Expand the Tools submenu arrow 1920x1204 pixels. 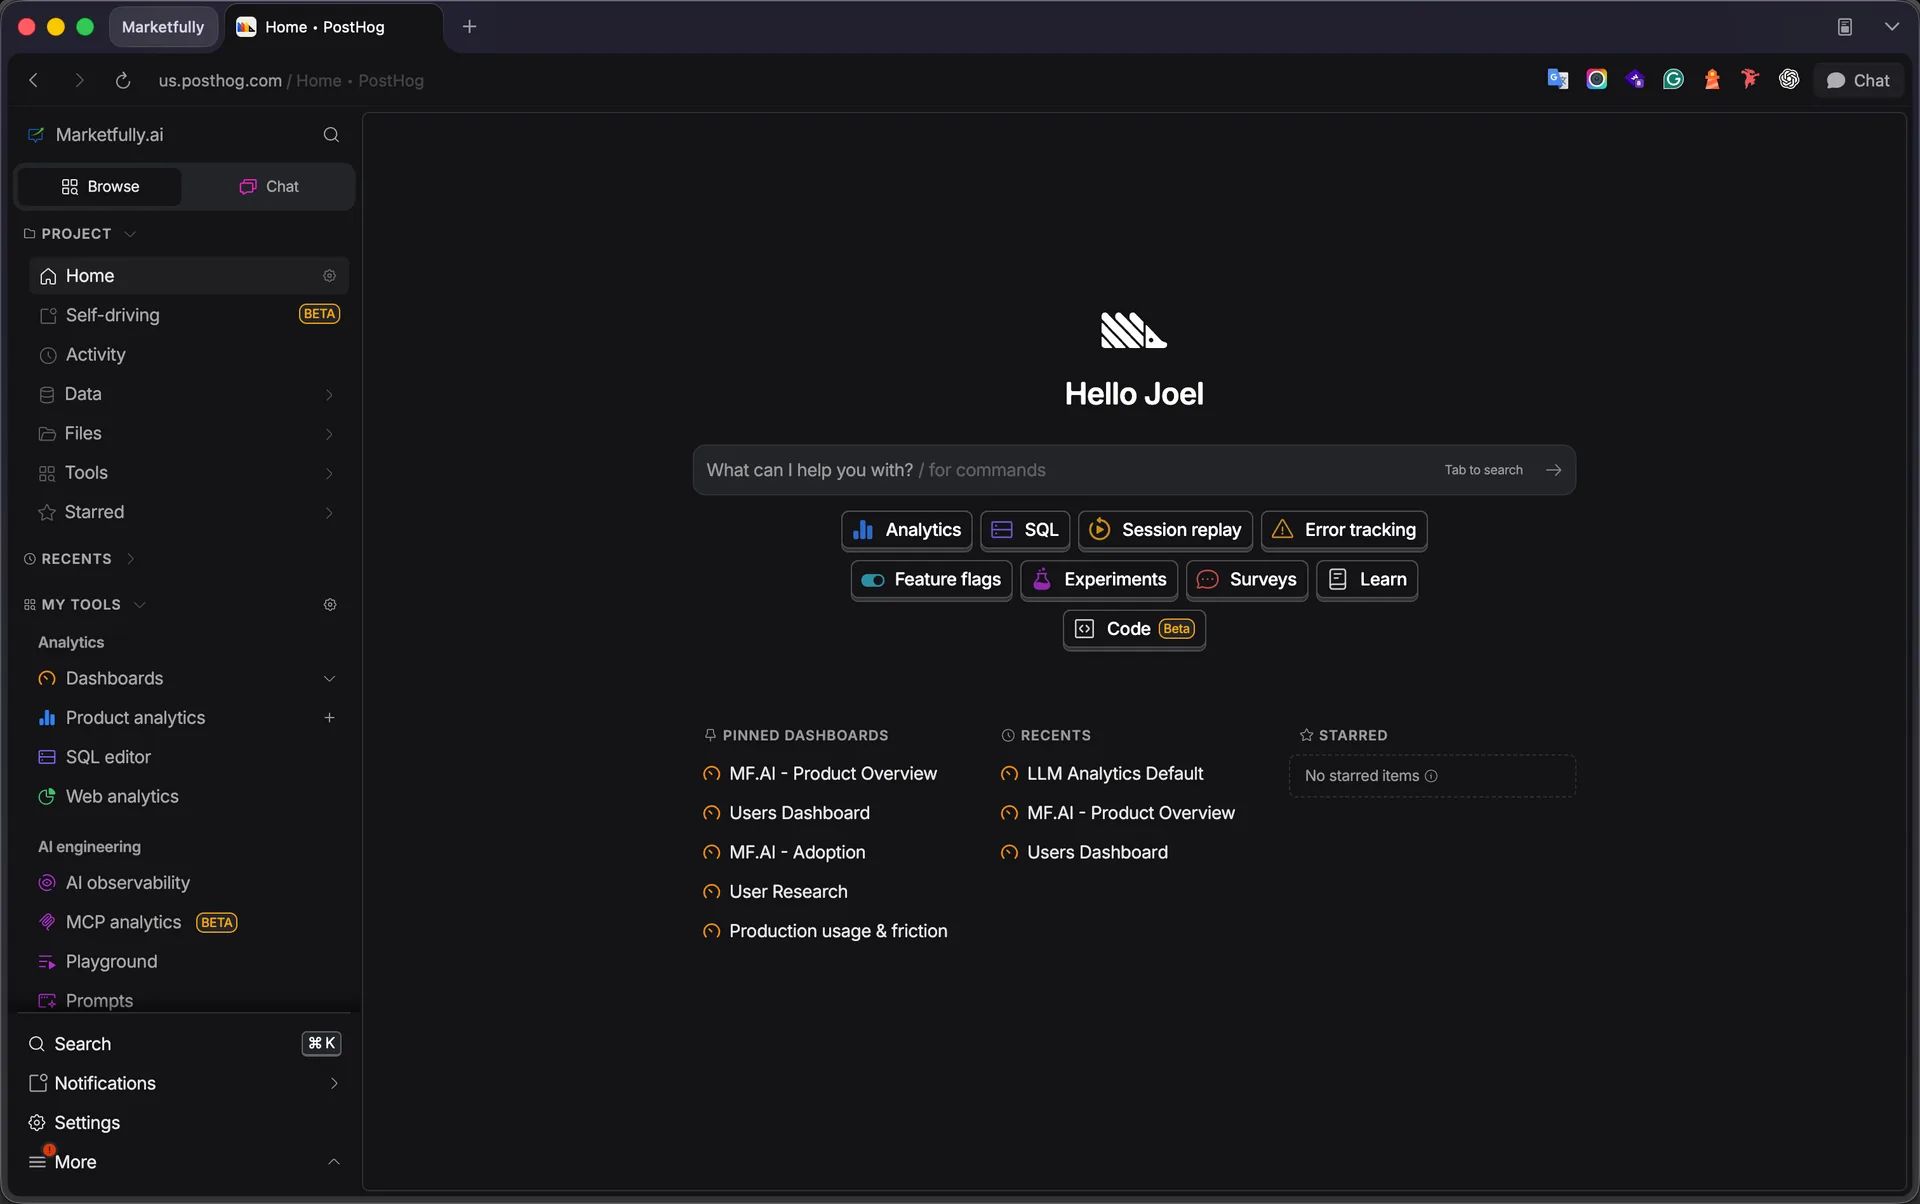click(x=329, y=473)
